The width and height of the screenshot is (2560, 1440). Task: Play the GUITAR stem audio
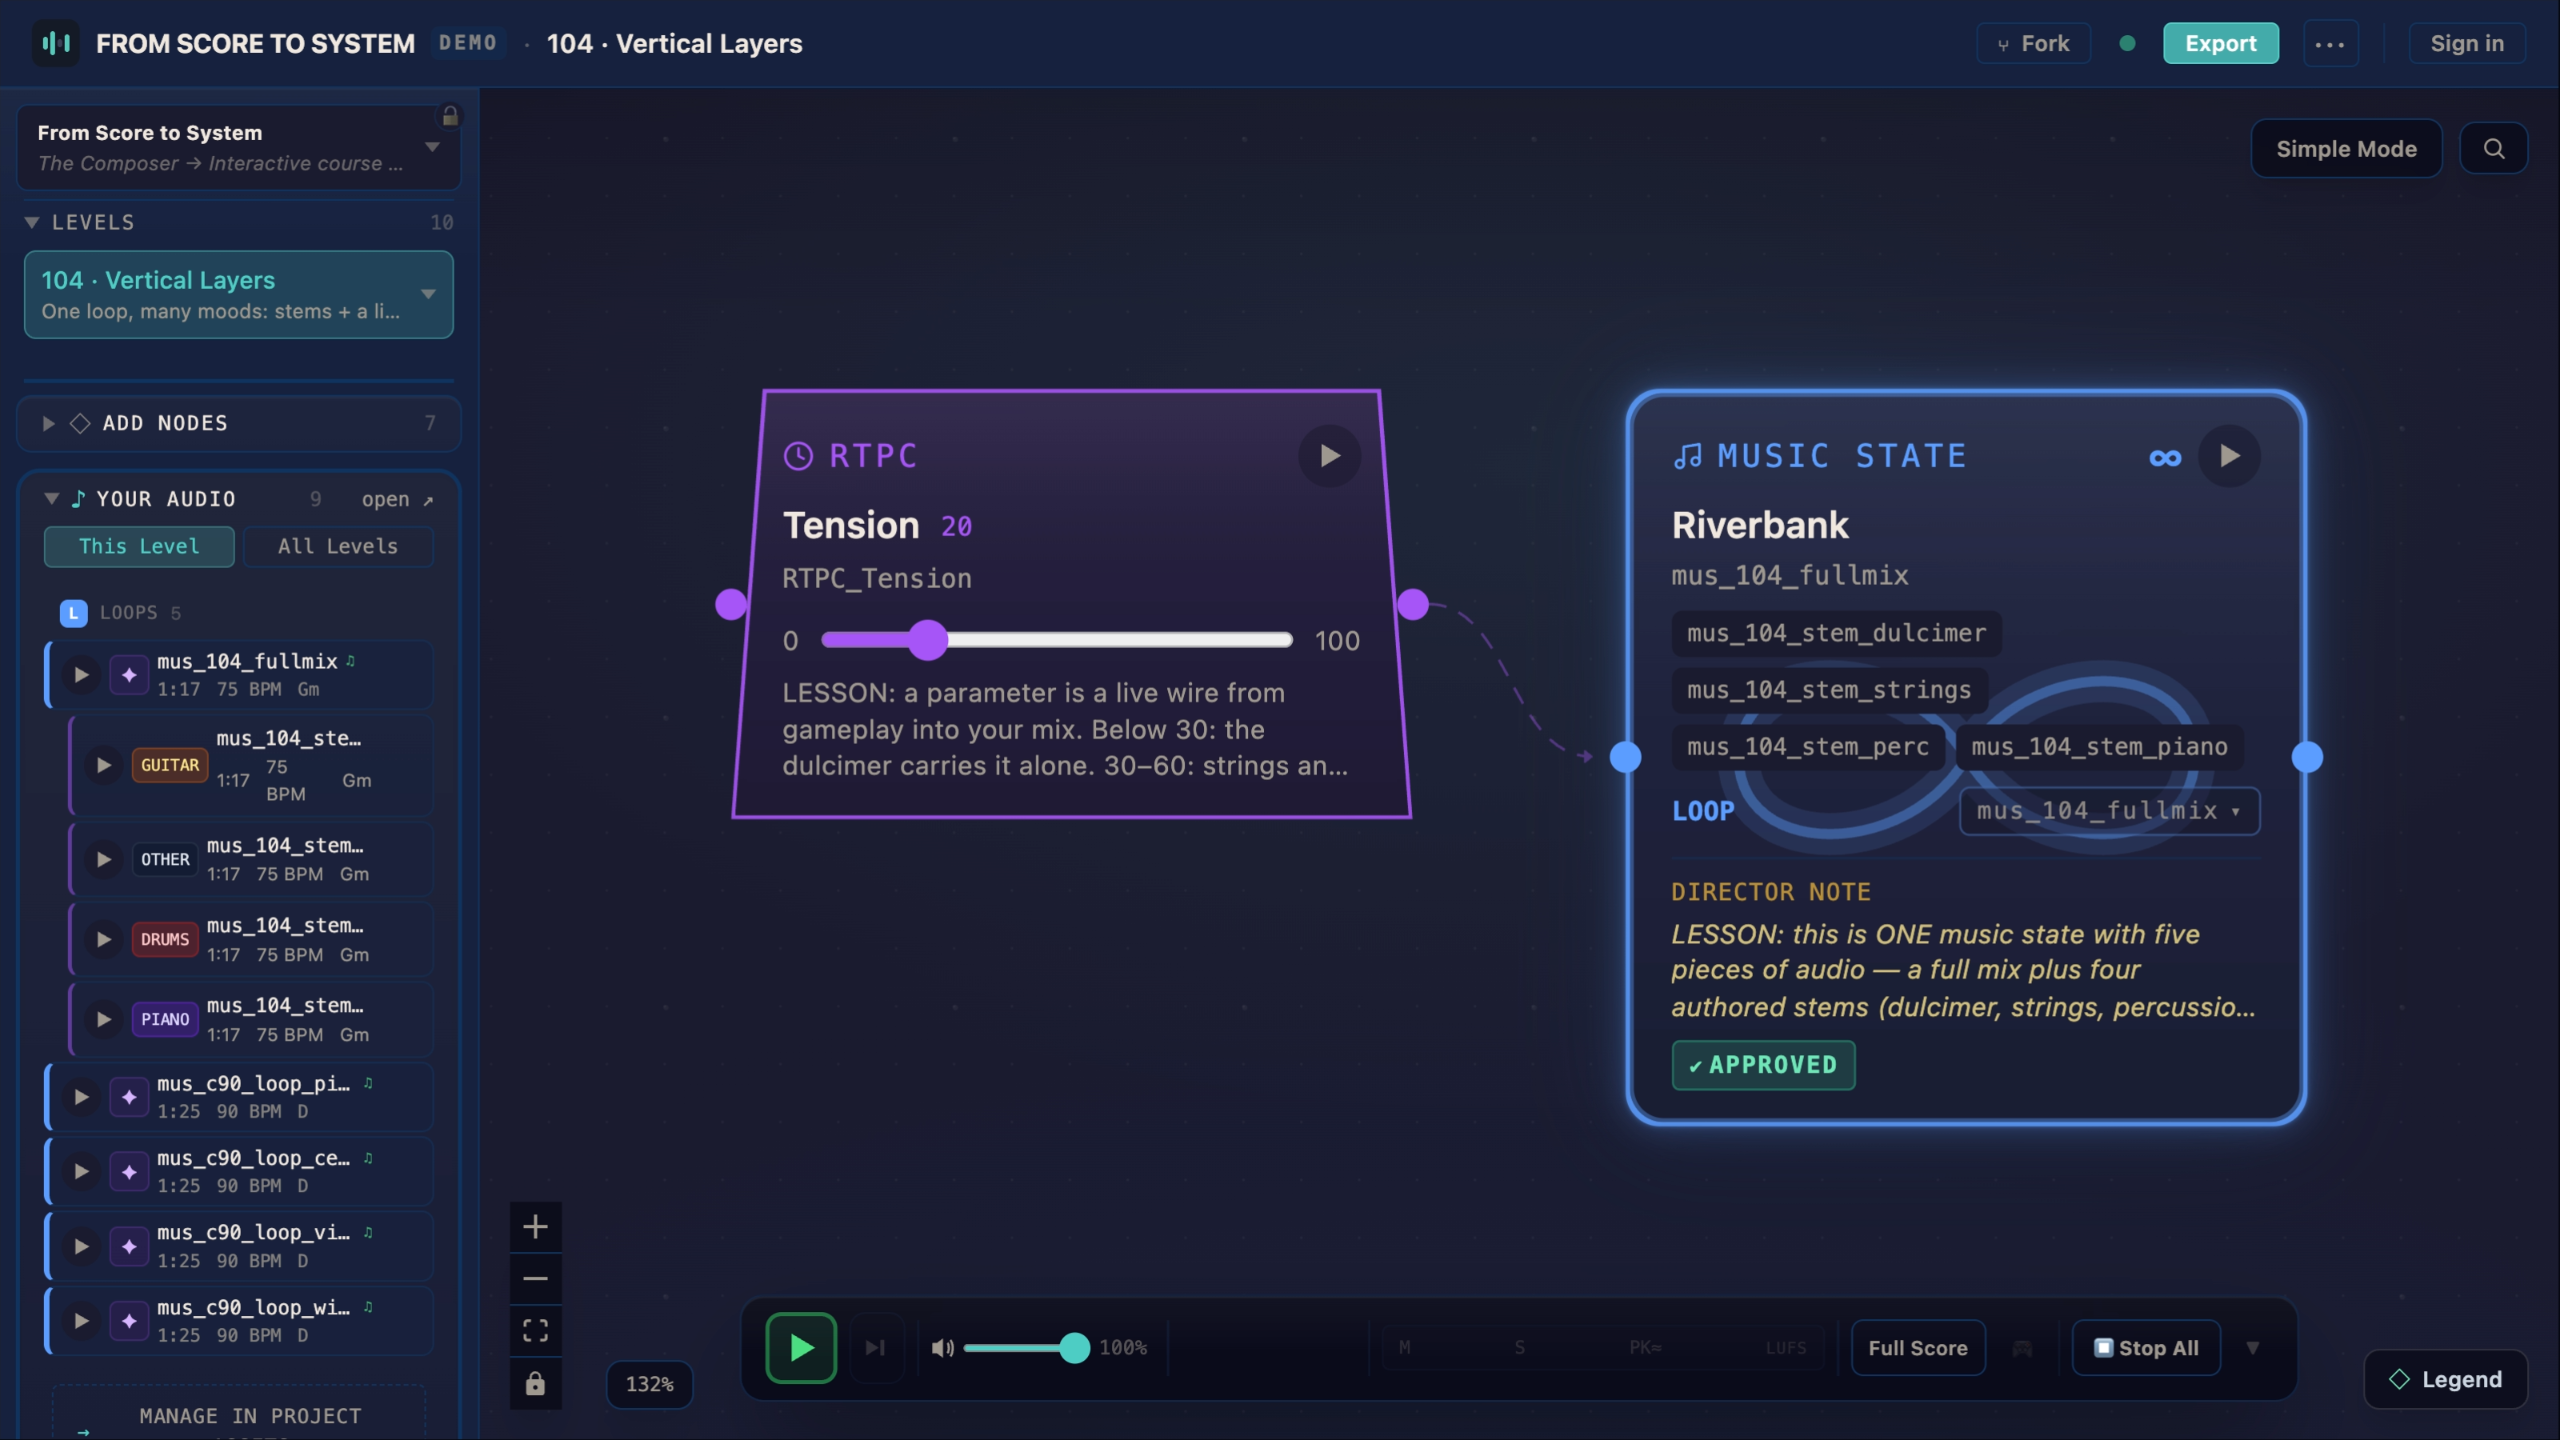(x=103, y=765)
